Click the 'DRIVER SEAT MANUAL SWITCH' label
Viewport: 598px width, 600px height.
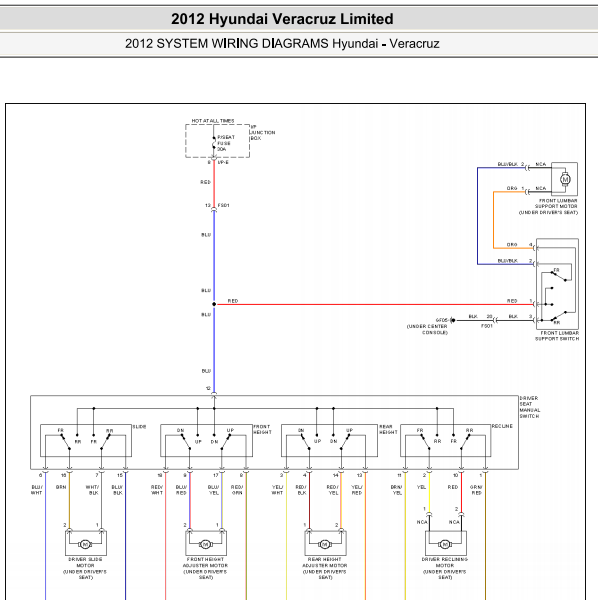point(530,407)
